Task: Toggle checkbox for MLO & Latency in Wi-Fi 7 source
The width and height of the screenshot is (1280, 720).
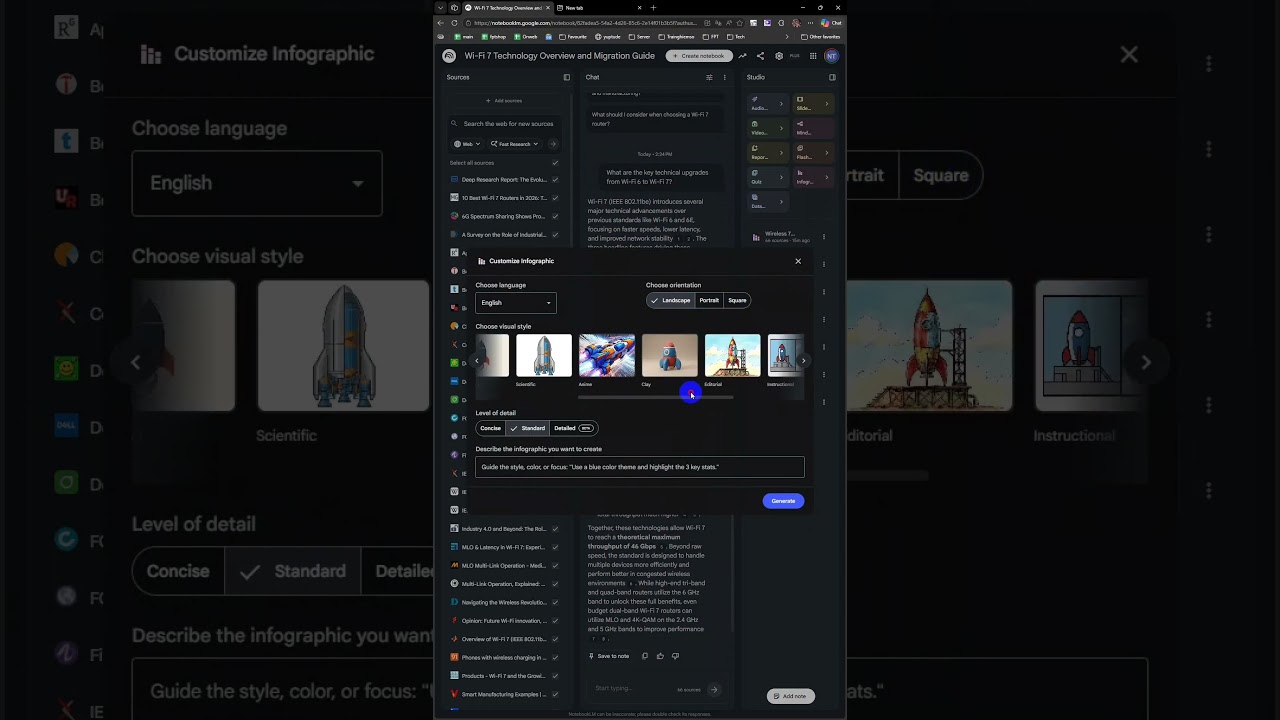Action: tap(555, 547)
